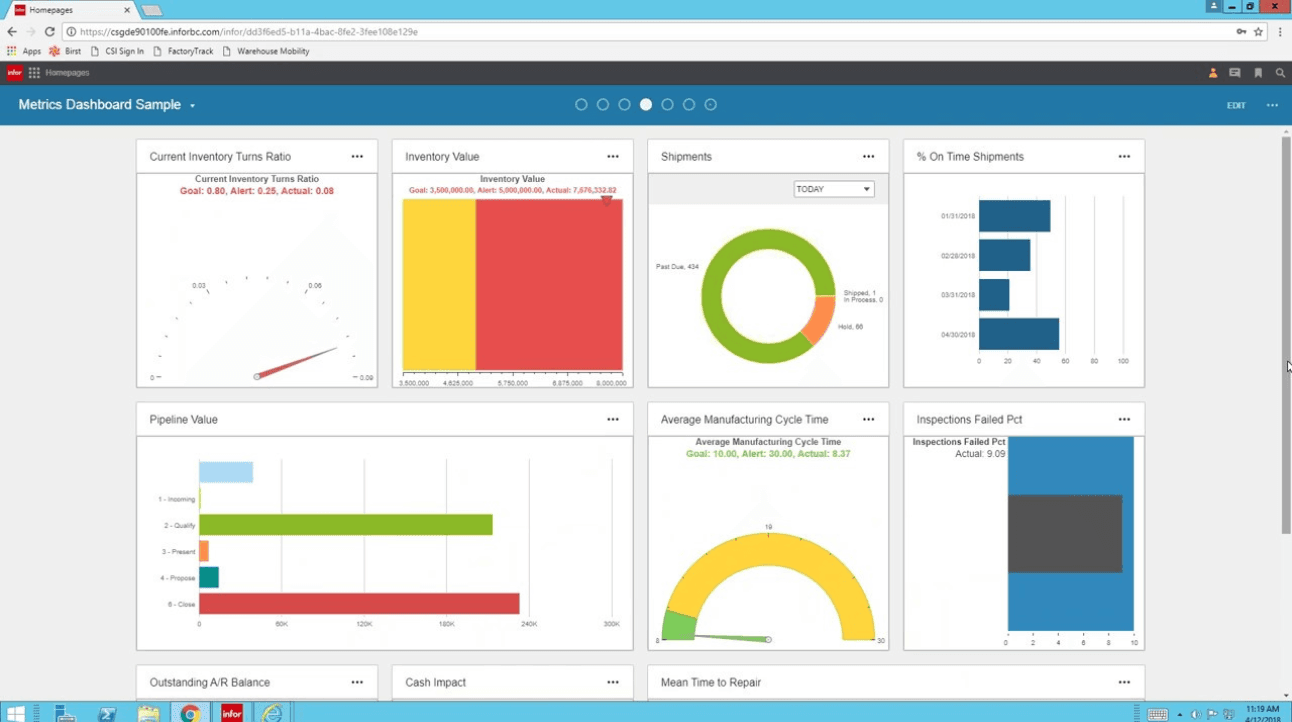Select the last page indicator dot
The height and width of the screenshot is (722, 1292).
[710, 104]
